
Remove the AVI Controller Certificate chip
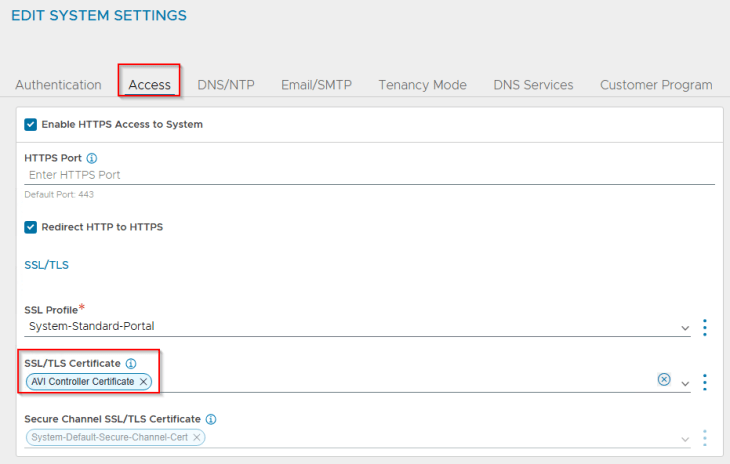click(x=144, y=382)
